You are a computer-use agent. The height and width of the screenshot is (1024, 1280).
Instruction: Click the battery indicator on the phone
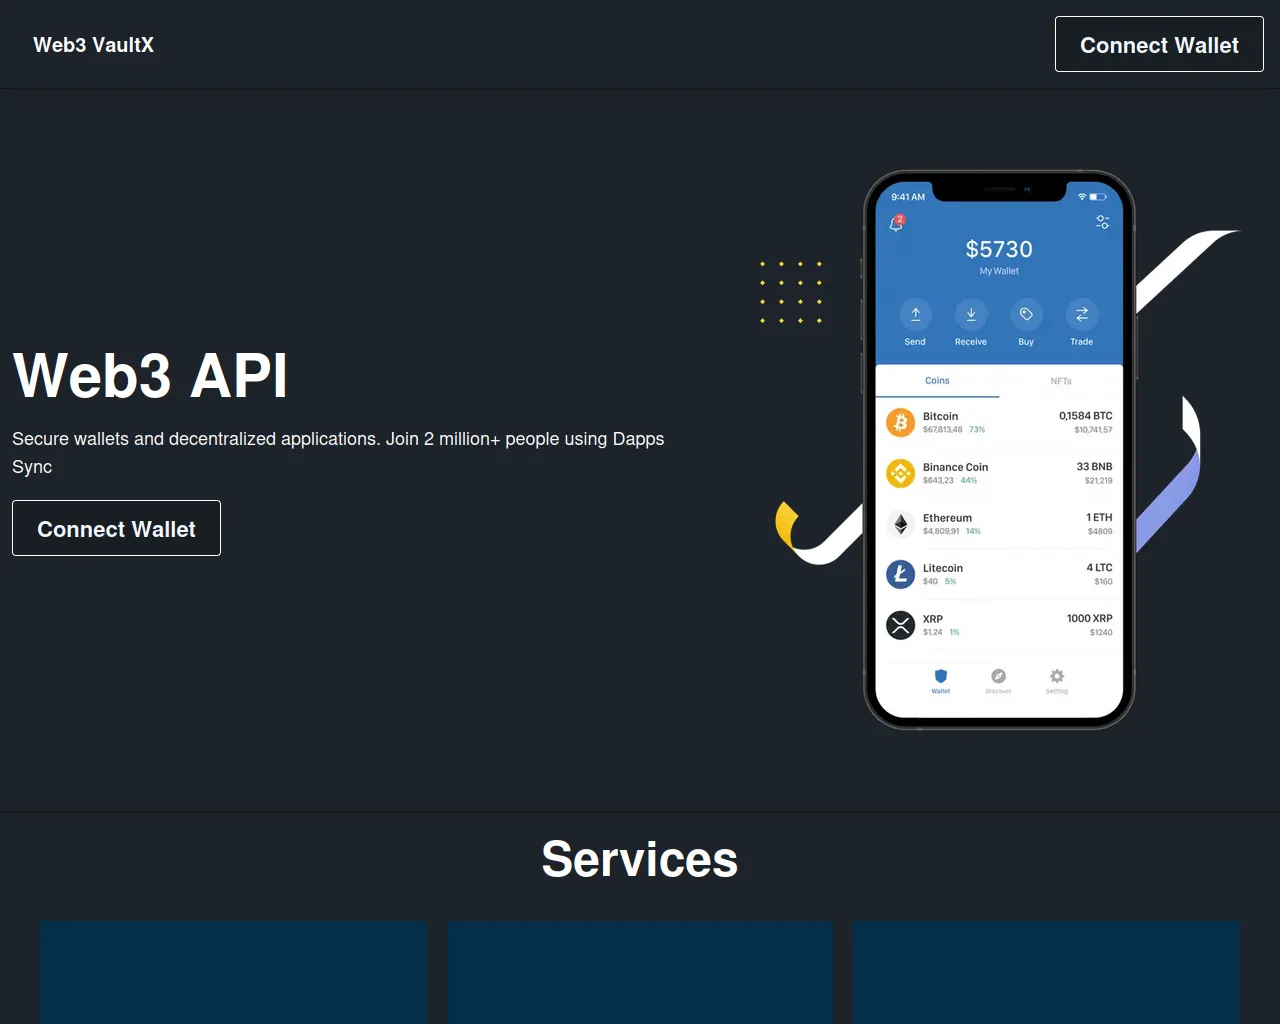coord(1098,197)
